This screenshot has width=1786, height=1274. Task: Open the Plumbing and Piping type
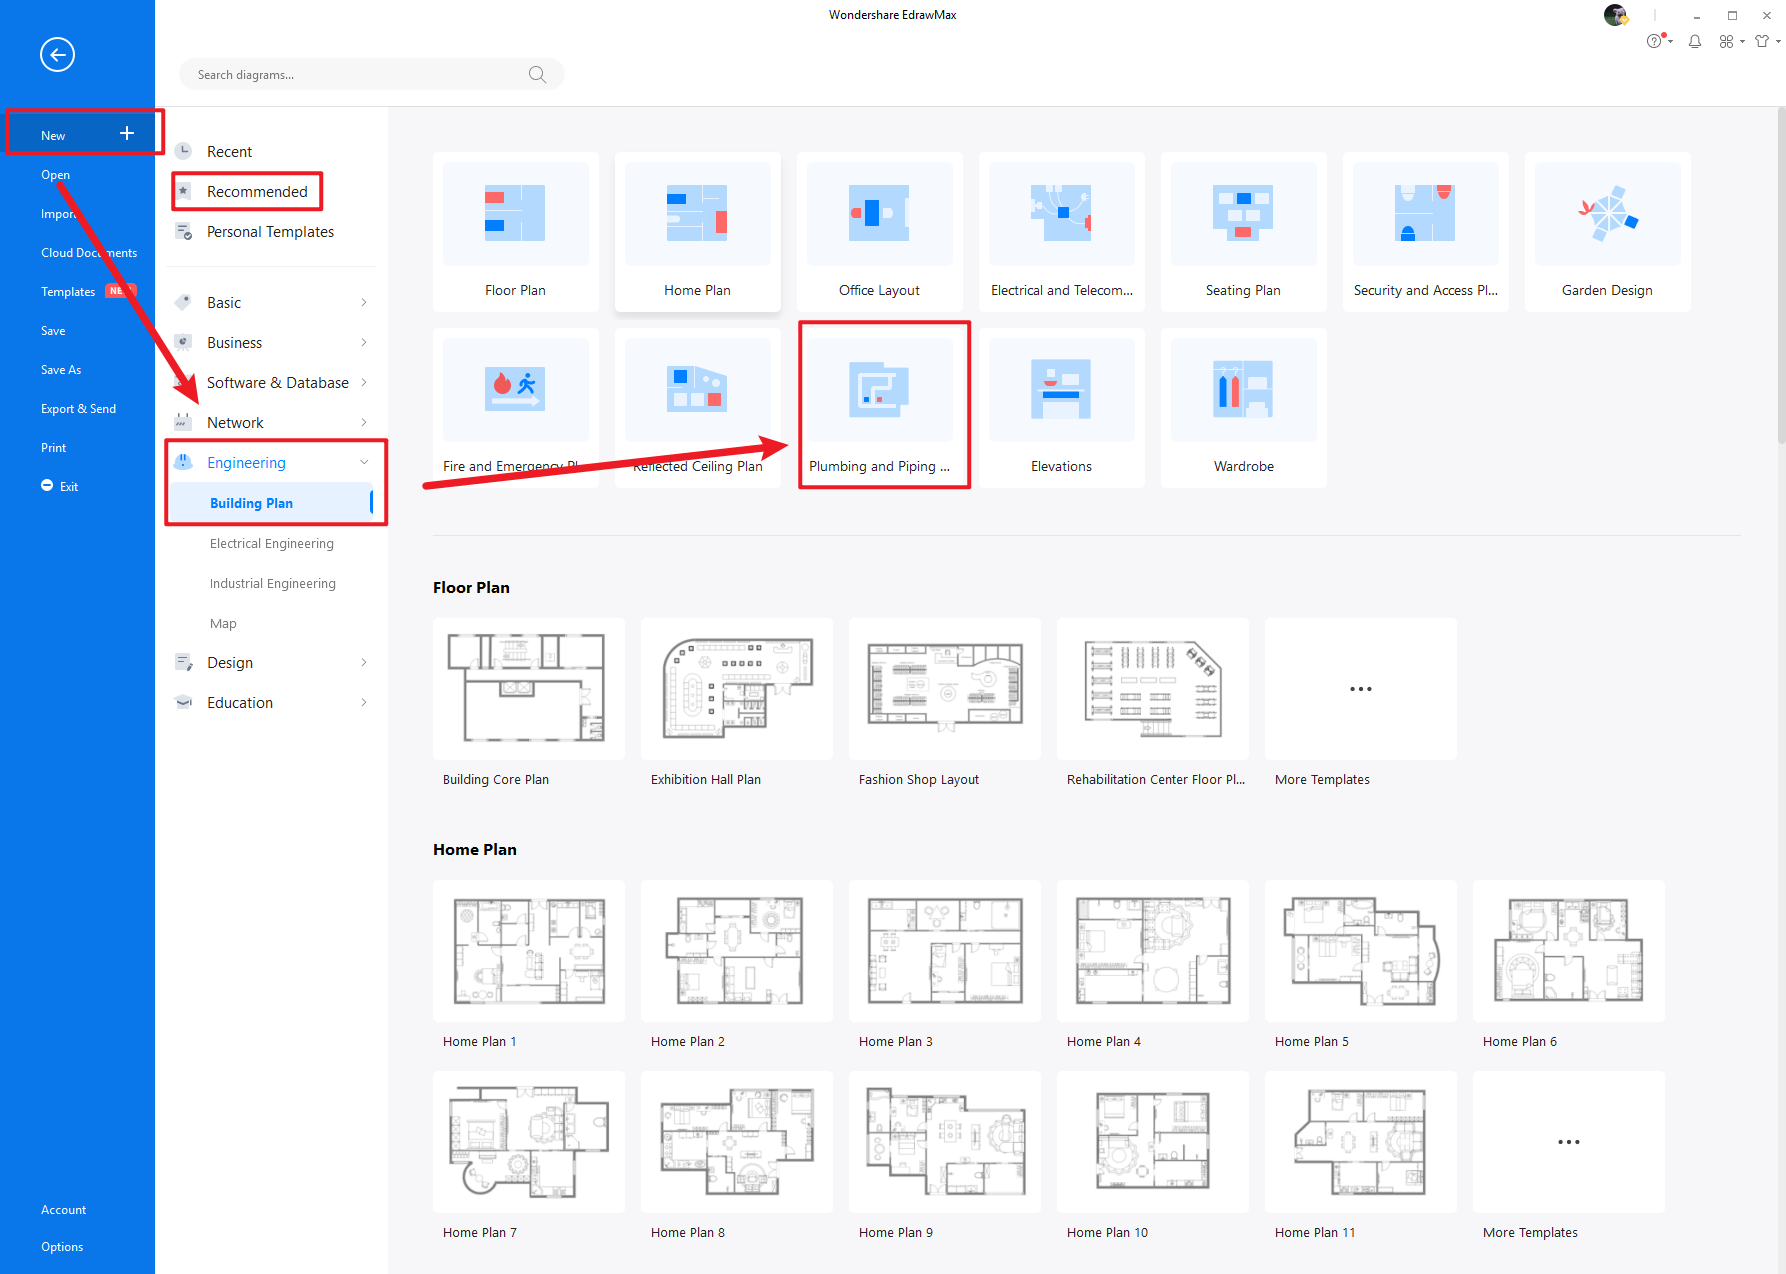[880, 408]
